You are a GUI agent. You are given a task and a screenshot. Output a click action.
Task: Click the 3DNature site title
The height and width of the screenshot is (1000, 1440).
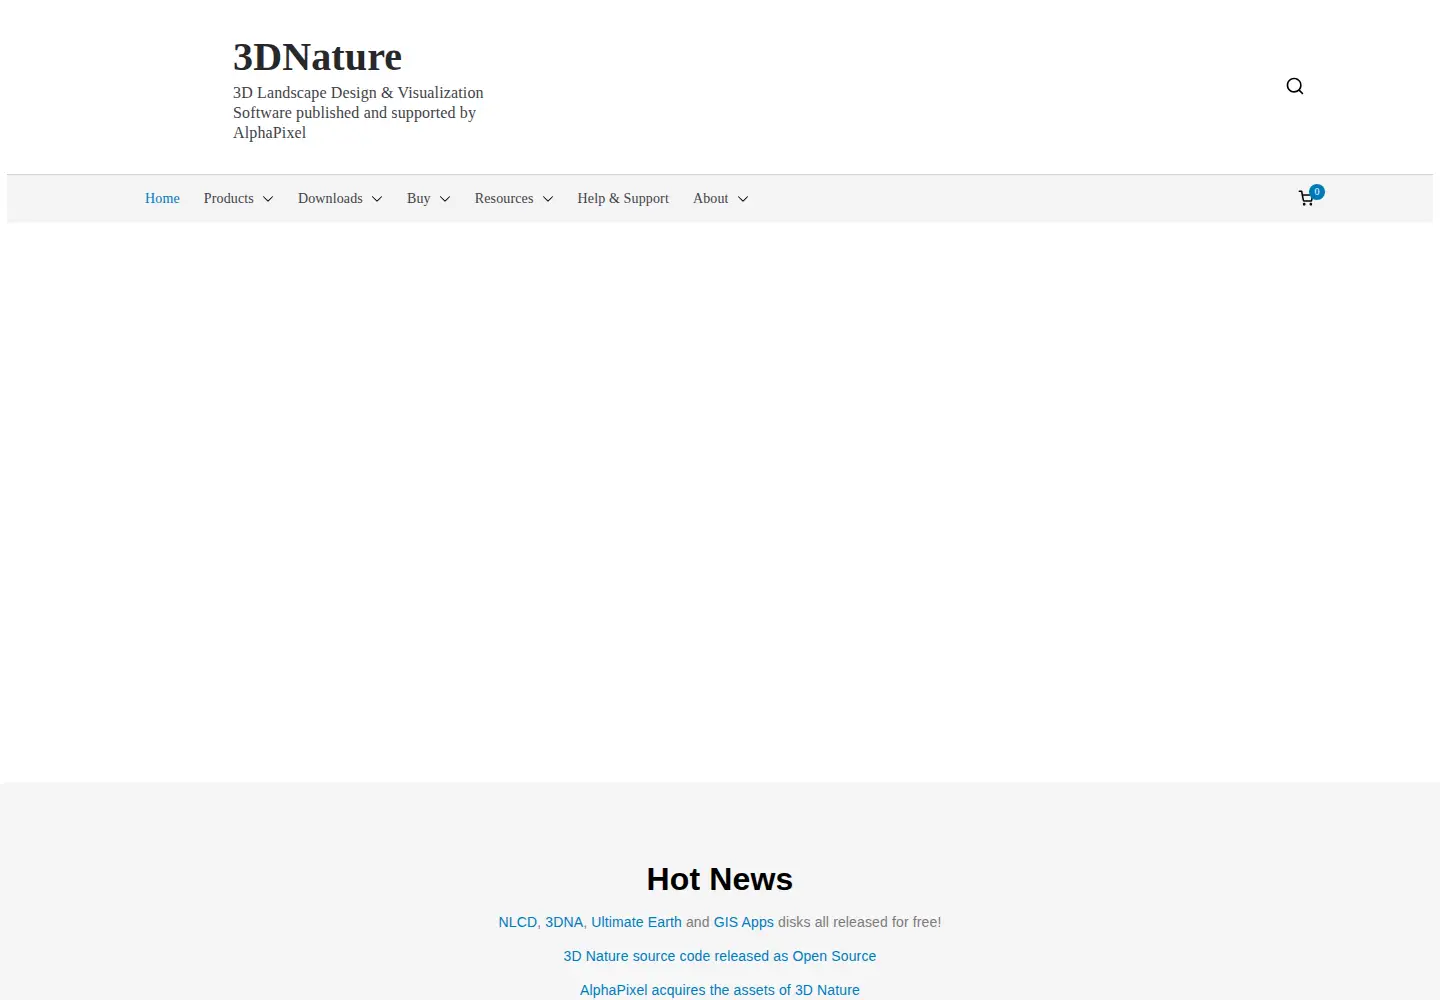pyautogui.click(x=317, y=57)
